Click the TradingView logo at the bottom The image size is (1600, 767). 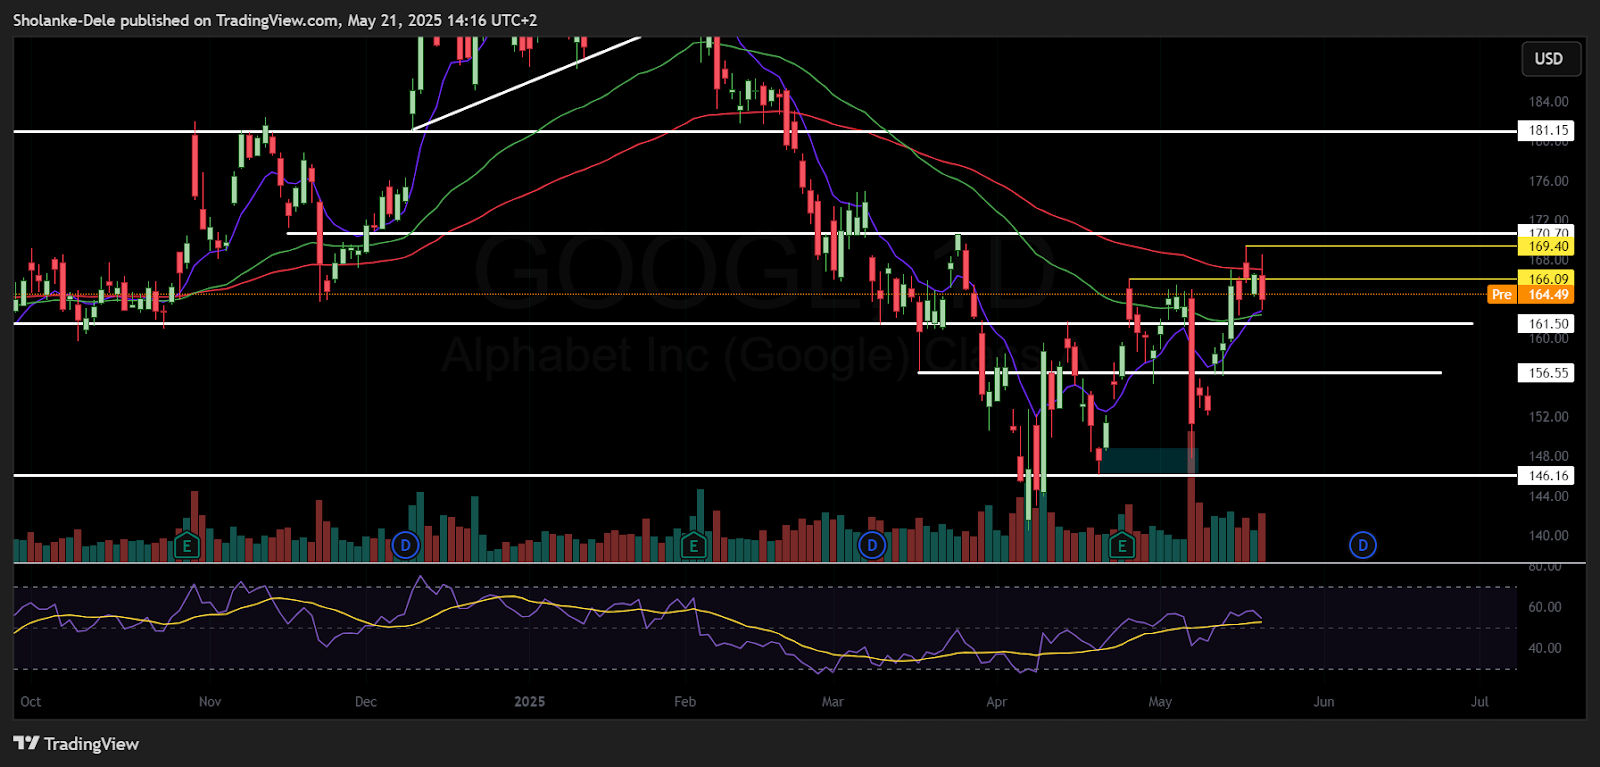click(76, 744)
